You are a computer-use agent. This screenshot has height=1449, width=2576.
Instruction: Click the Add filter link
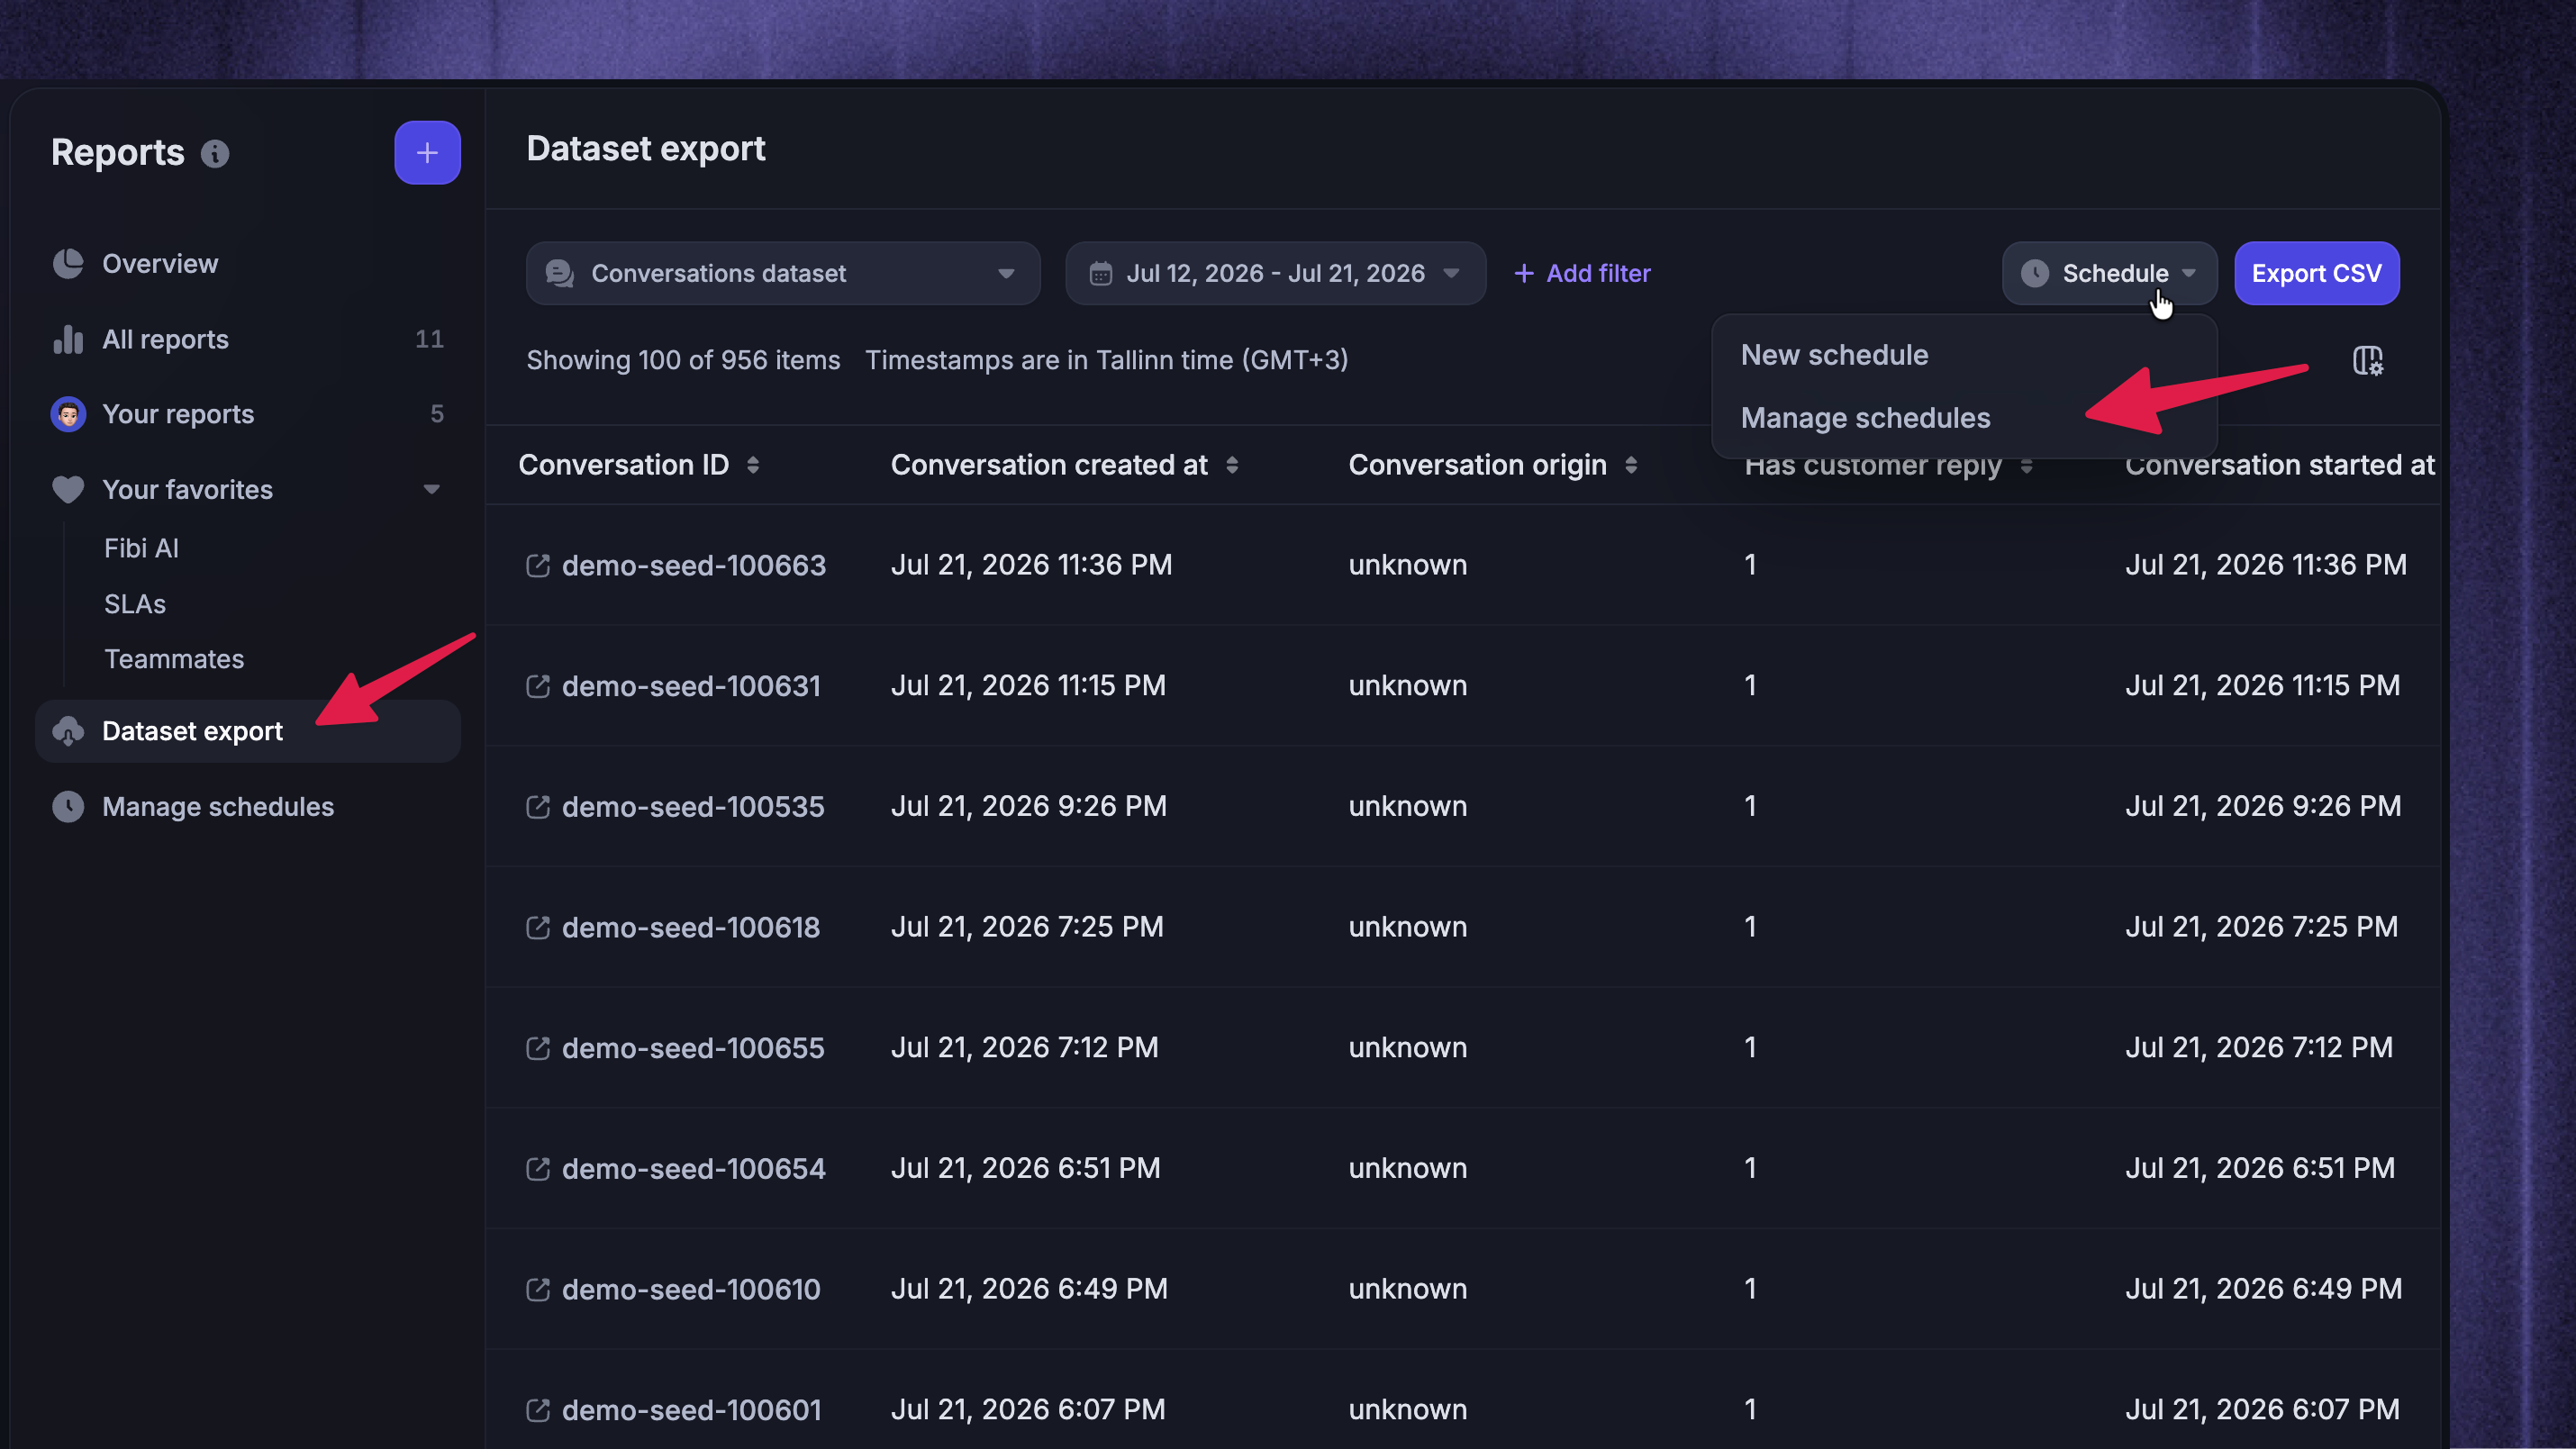click(x=1582, y=273)
